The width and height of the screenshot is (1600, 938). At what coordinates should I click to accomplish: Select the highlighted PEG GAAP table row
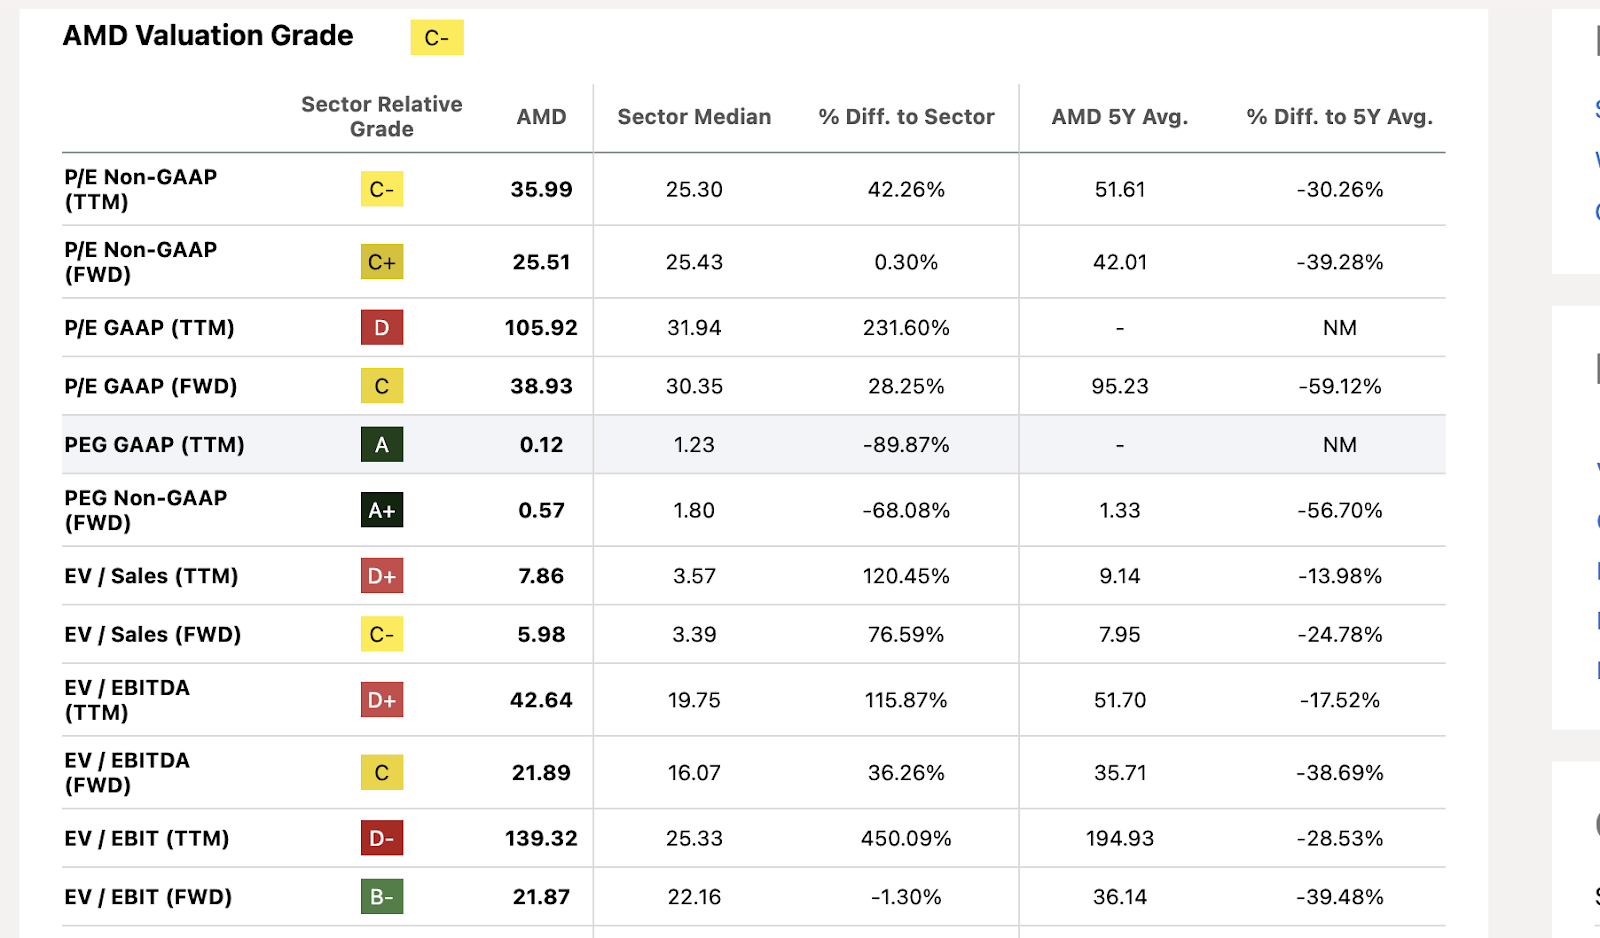(x=750, y=445)
